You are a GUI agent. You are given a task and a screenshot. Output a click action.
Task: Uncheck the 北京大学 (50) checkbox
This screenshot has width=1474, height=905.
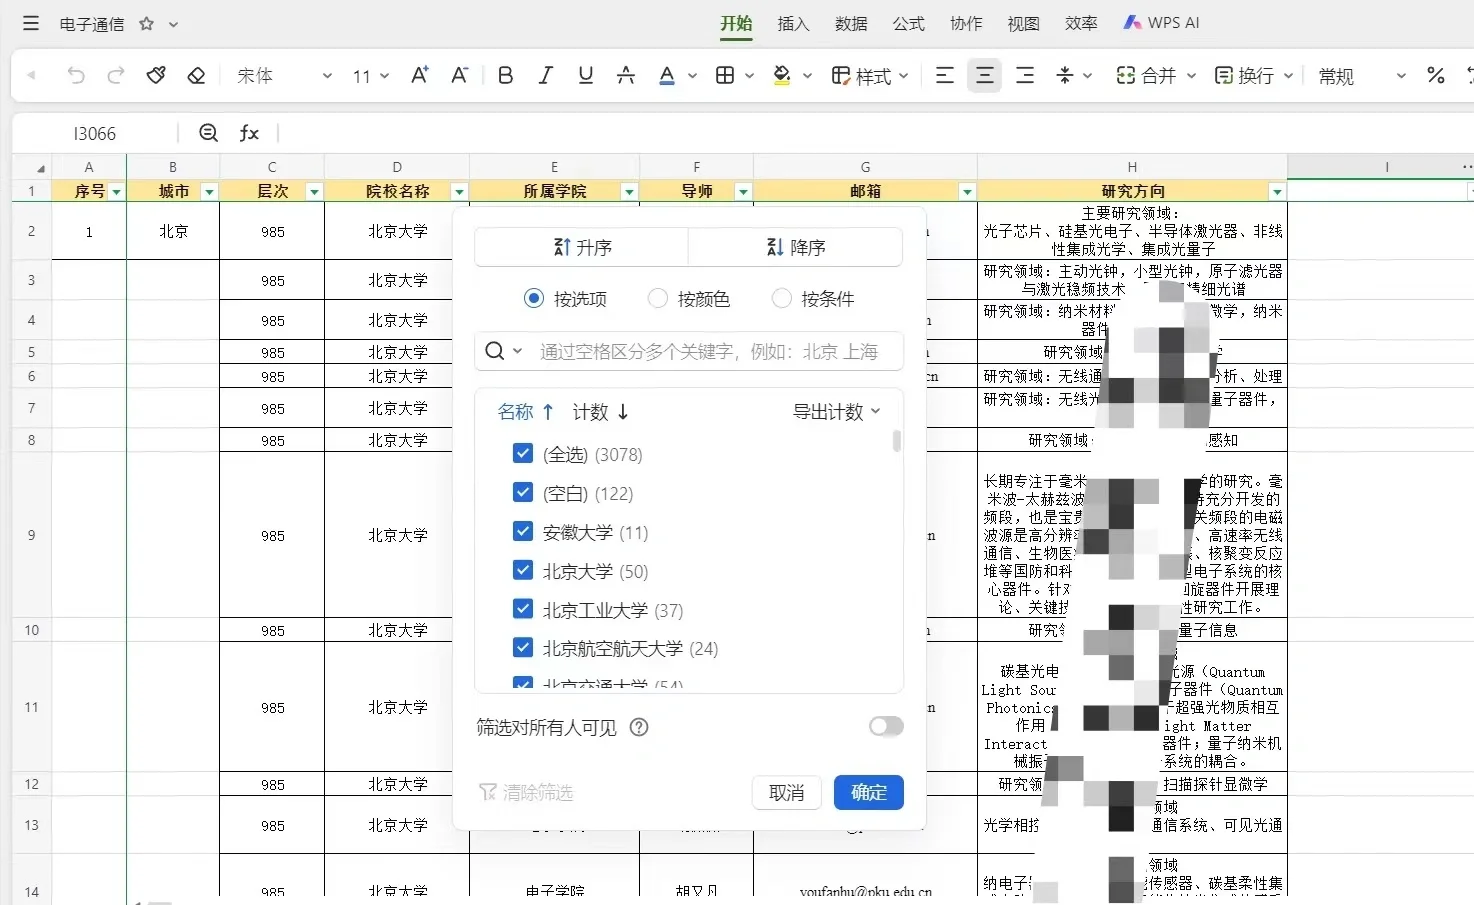coord(523,570)
